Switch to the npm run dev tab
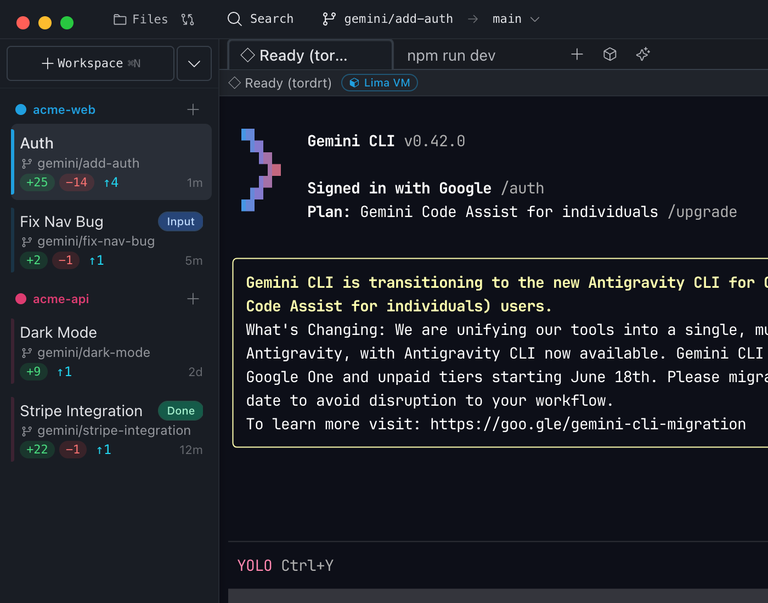 click(x=451, y=55)
